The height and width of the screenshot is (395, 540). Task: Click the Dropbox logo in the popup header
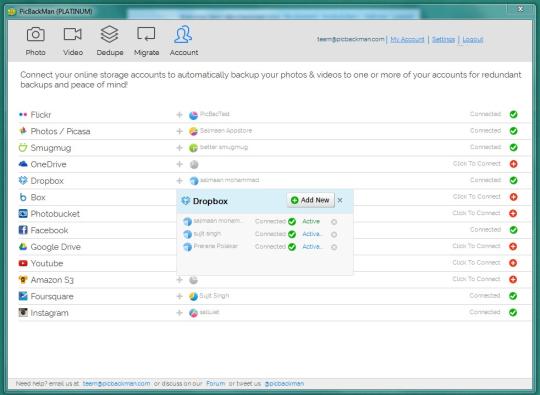[x=186, y=201]
